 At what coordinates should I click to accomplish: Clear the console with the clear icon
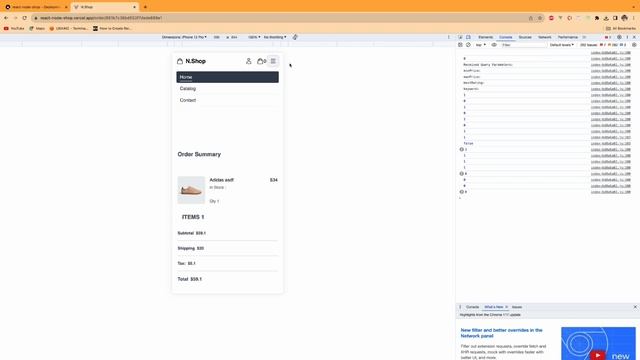click(468, 45)
